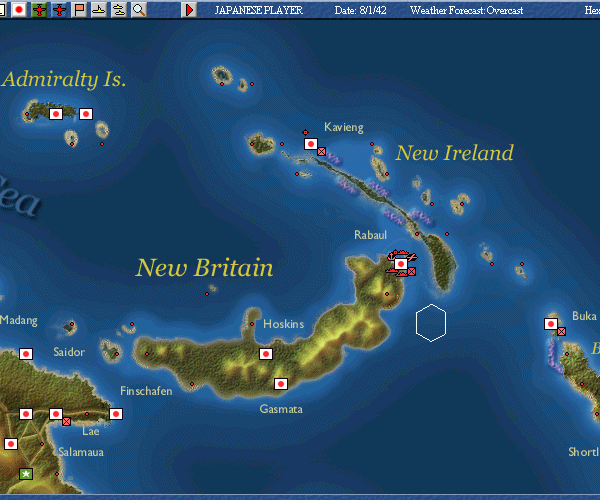
Task: Select the western Admiralty Islands Japanese flag
Action: 56,114
